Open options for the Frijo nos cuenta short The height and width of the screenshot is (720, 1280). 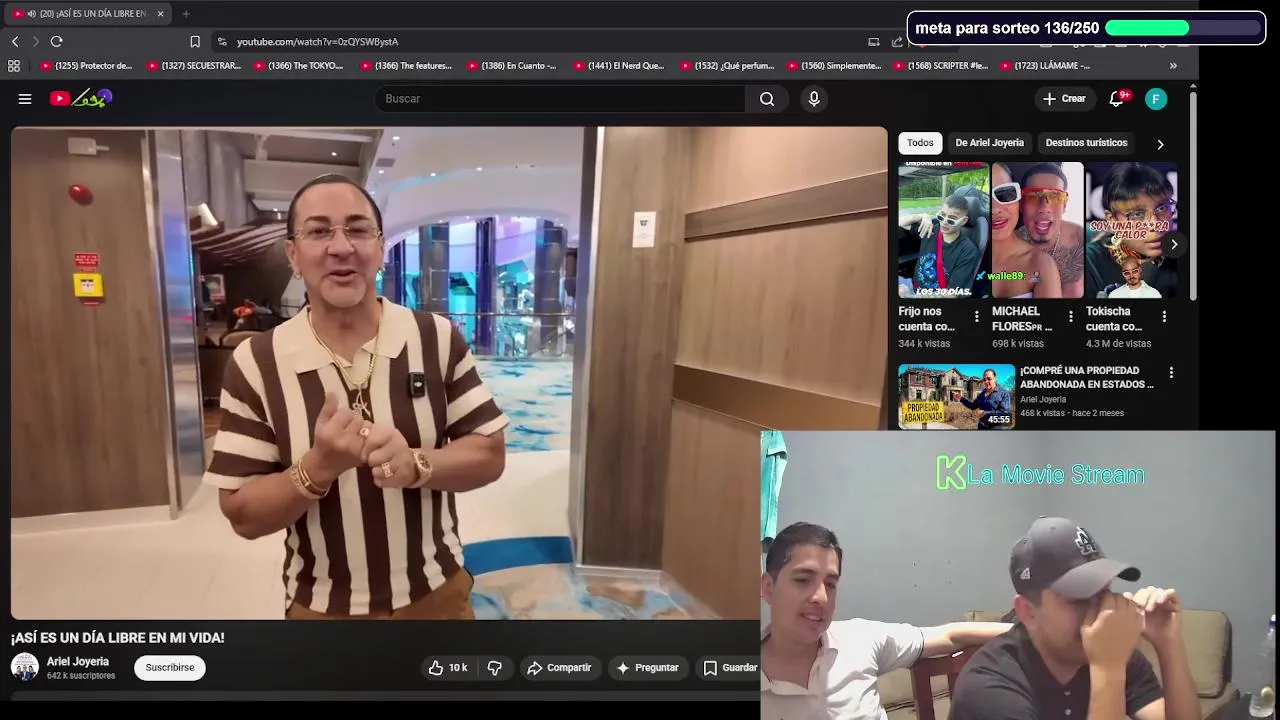977,316
